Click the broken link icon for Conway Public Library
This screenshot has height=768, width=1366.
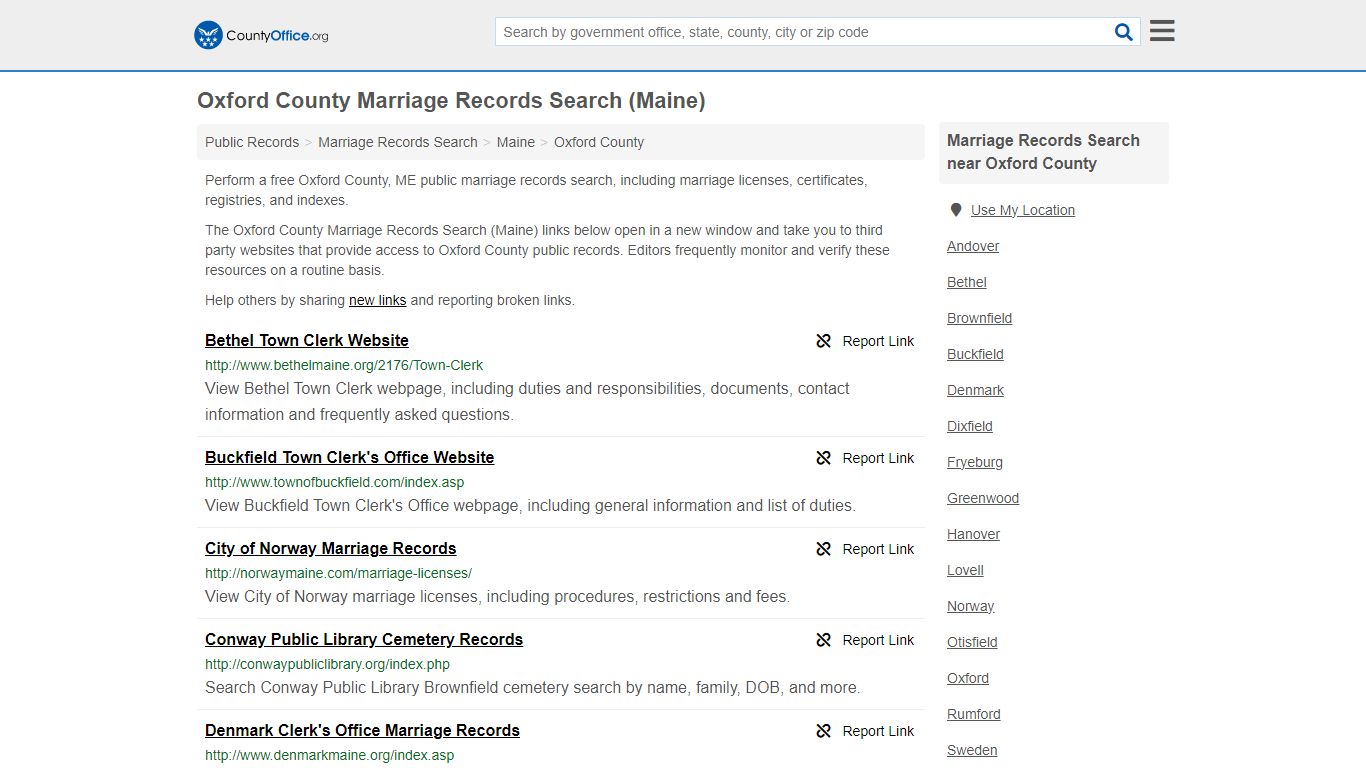[x=823, y=640]
